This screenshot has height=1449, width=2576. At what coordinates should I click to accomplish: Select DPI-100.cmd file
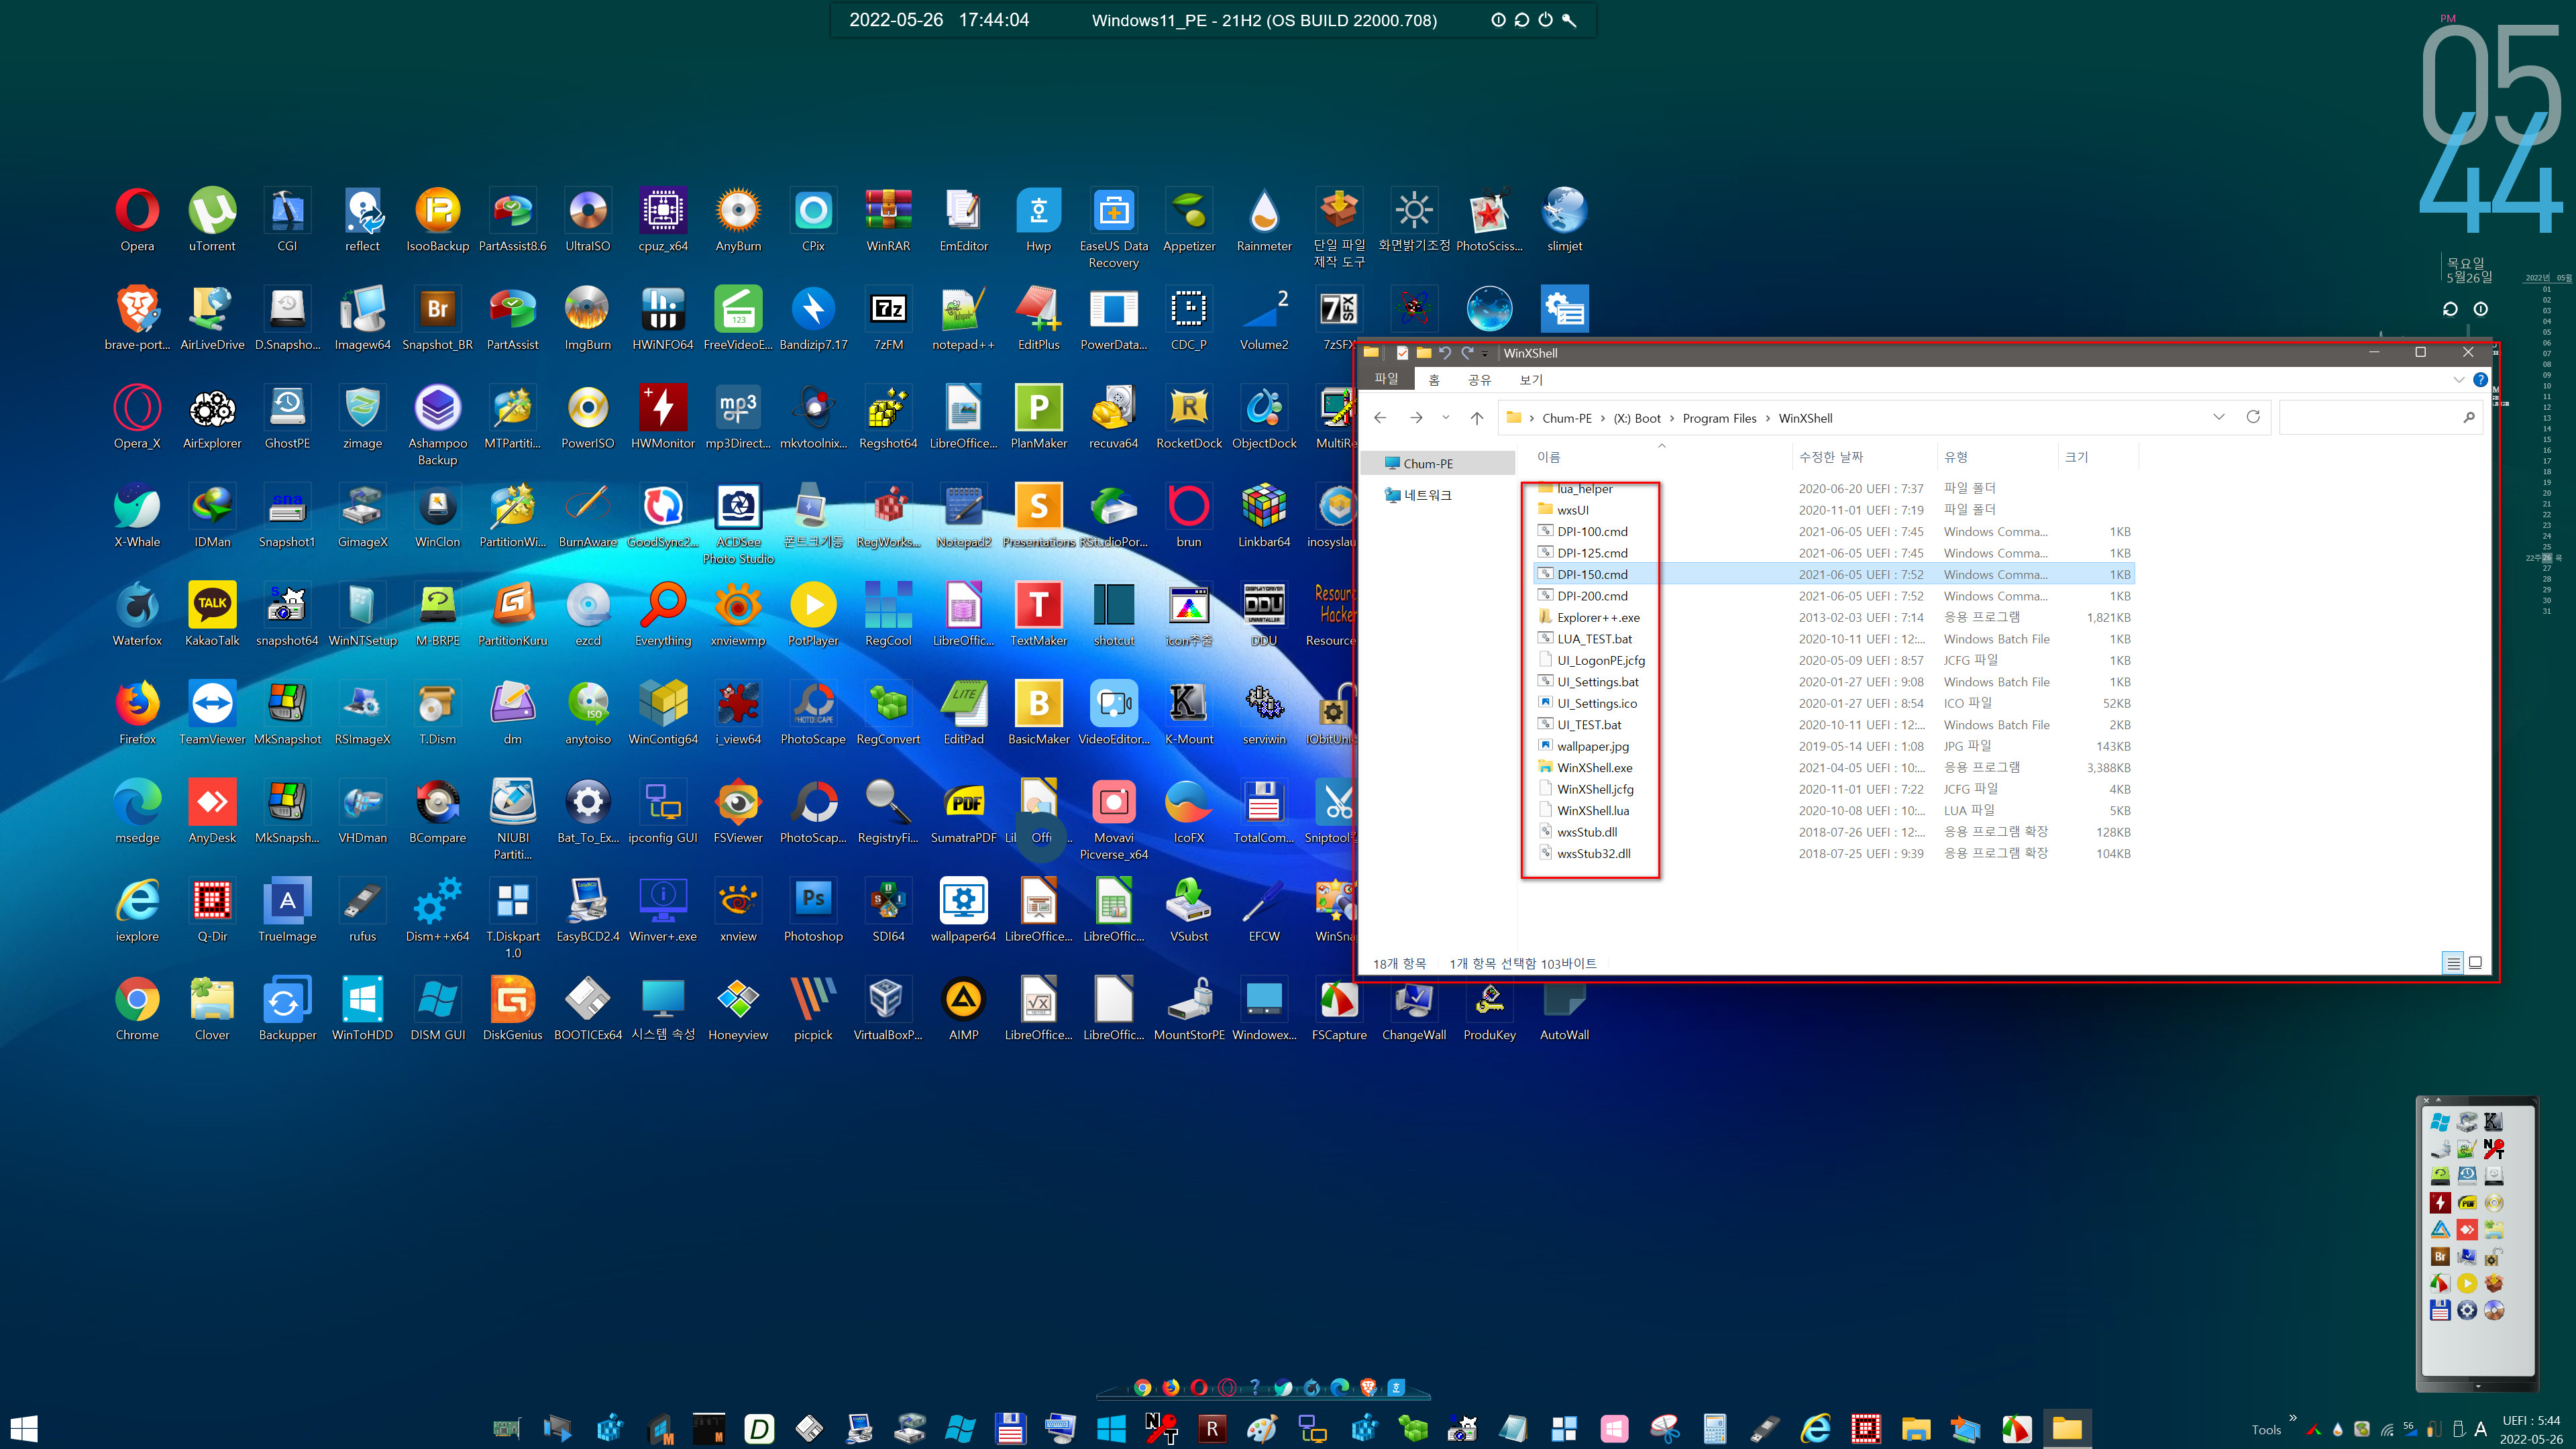[1592, 531]
